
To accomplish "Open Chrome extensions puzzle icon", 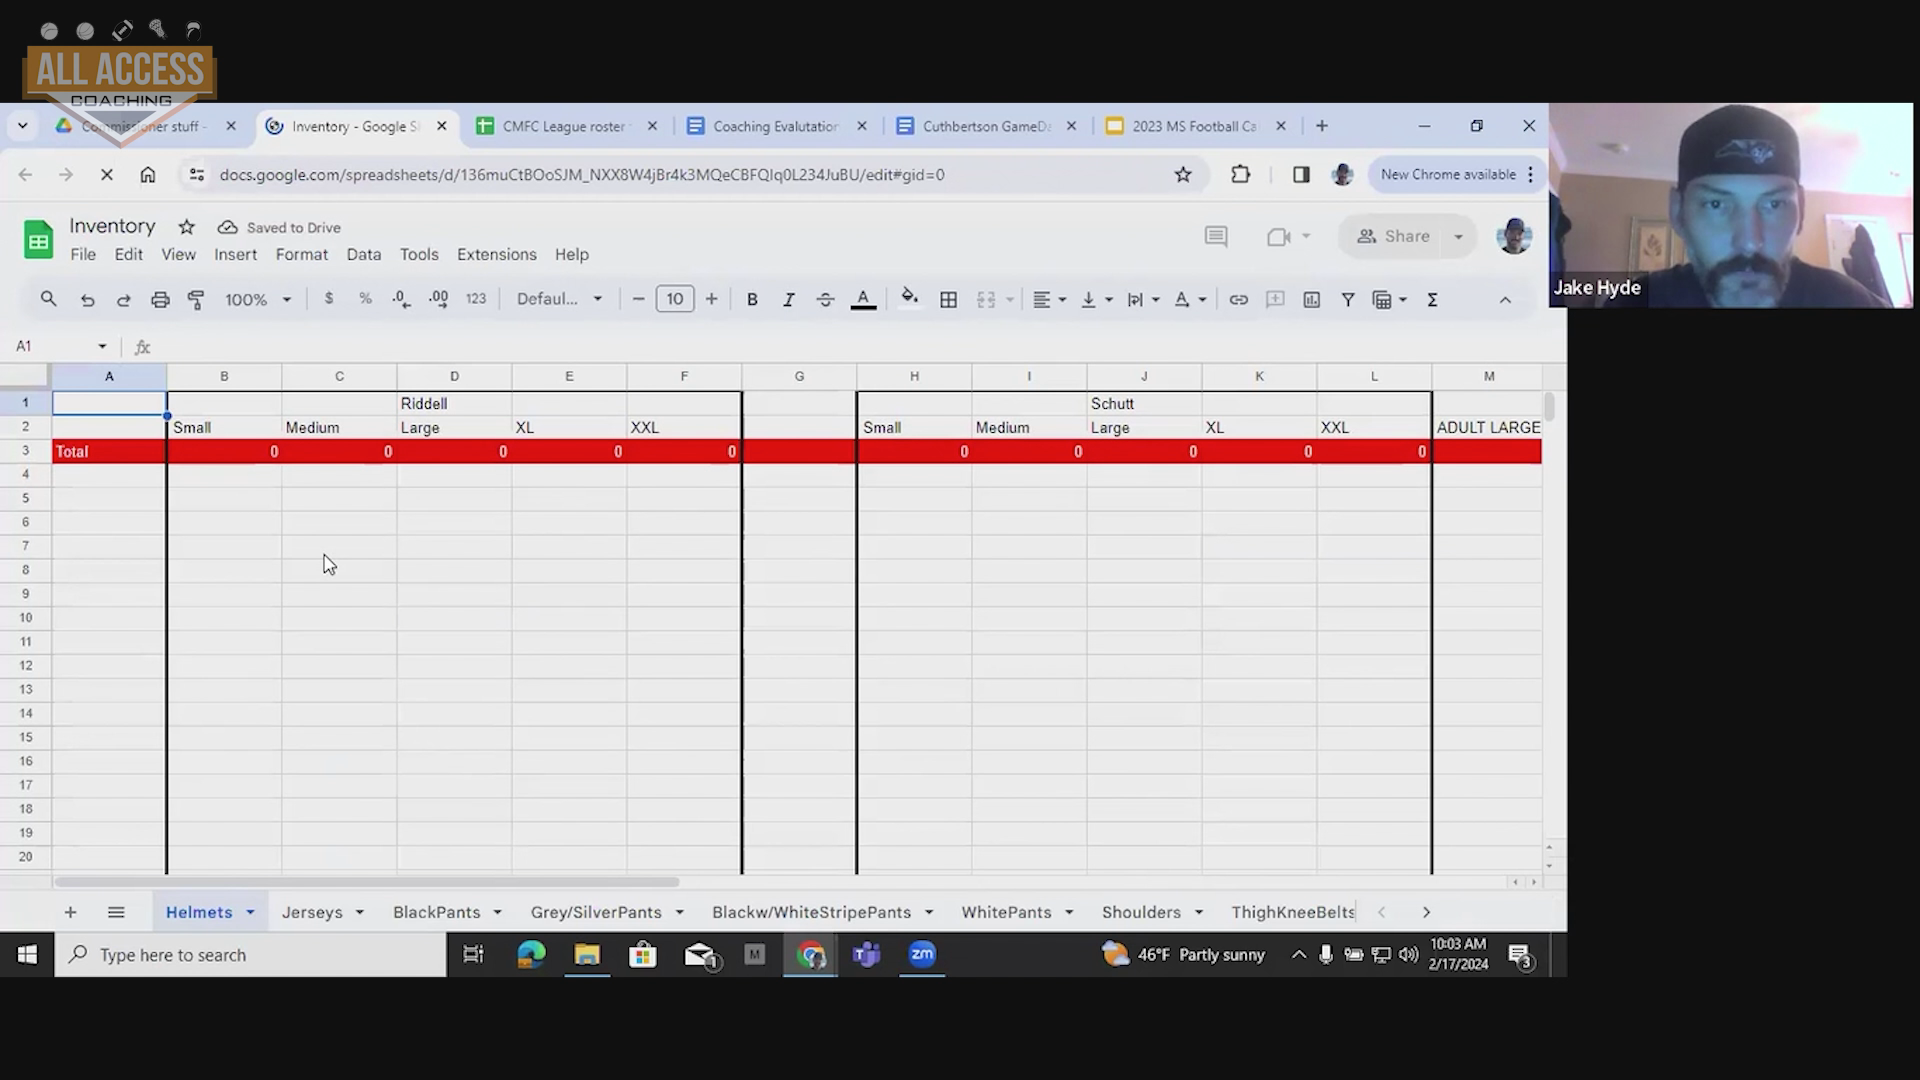I will click(1240, 175).
